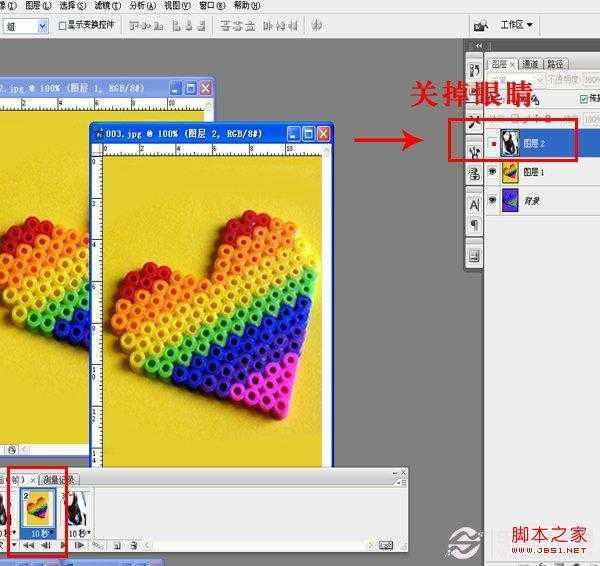
Task: Go to next frame in animation panel
Action: pyautogui.click(x=78, y=545)
